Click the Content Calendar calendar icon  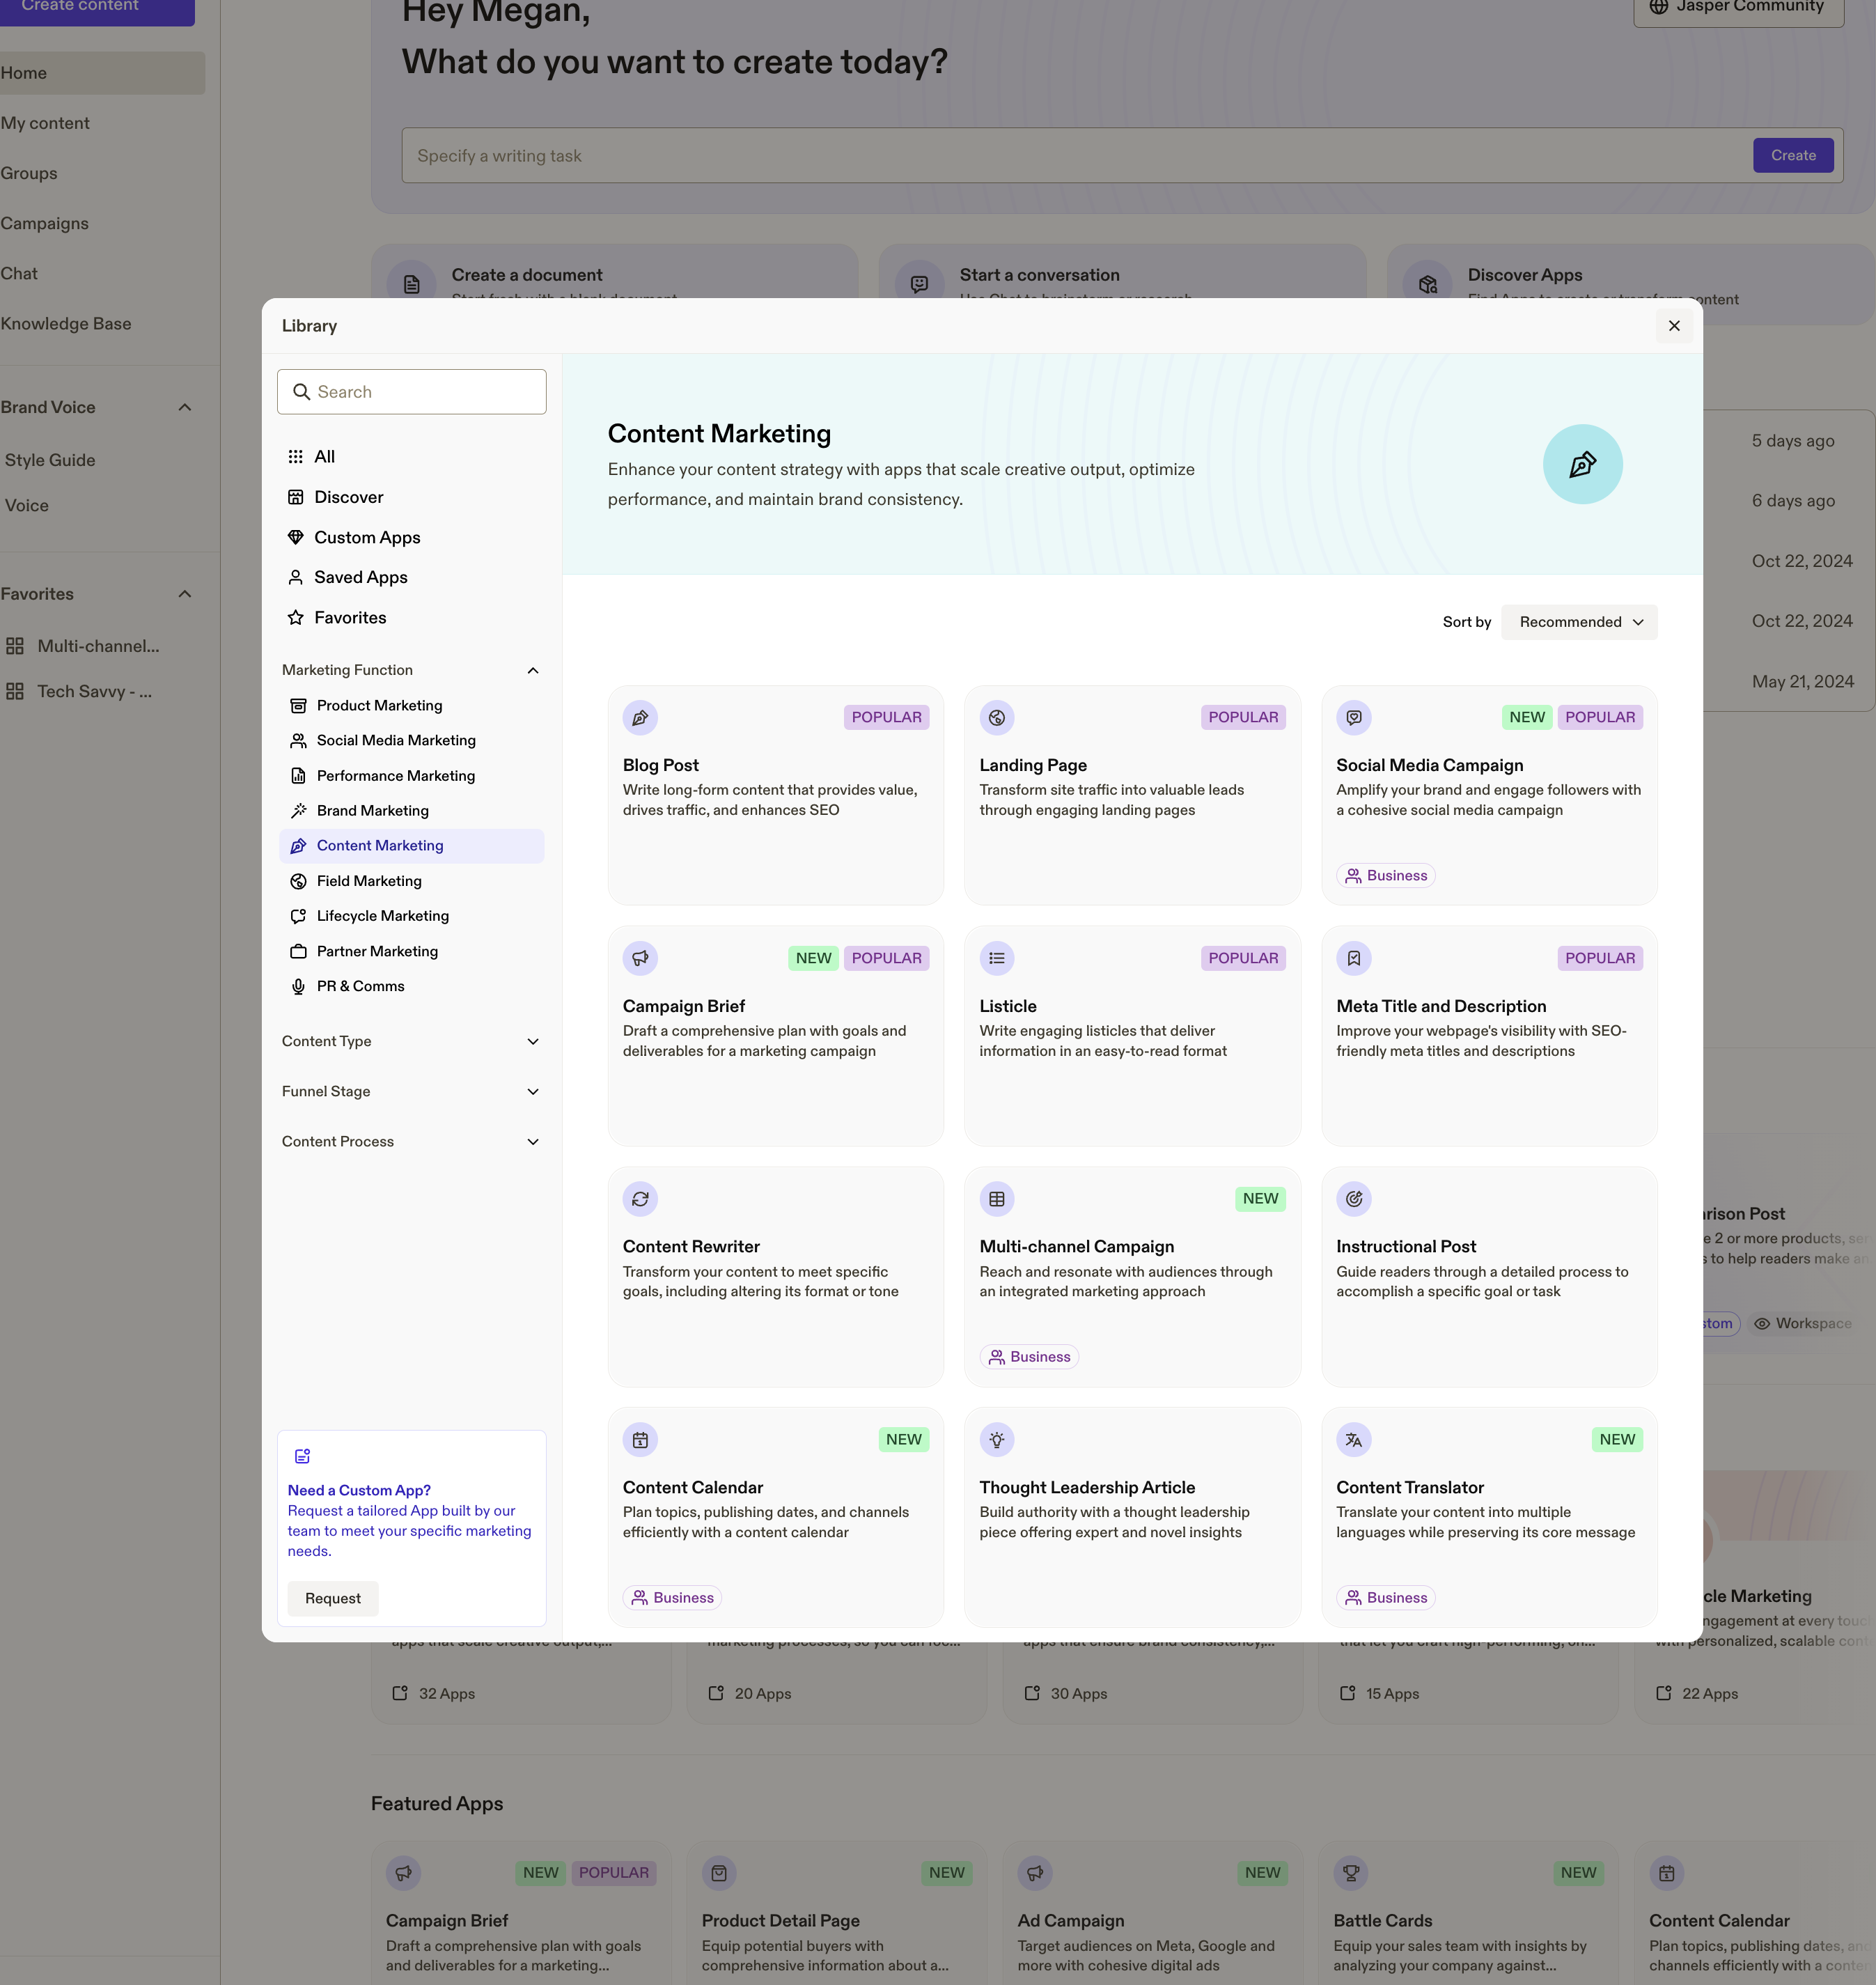[x=640, y=1440]
